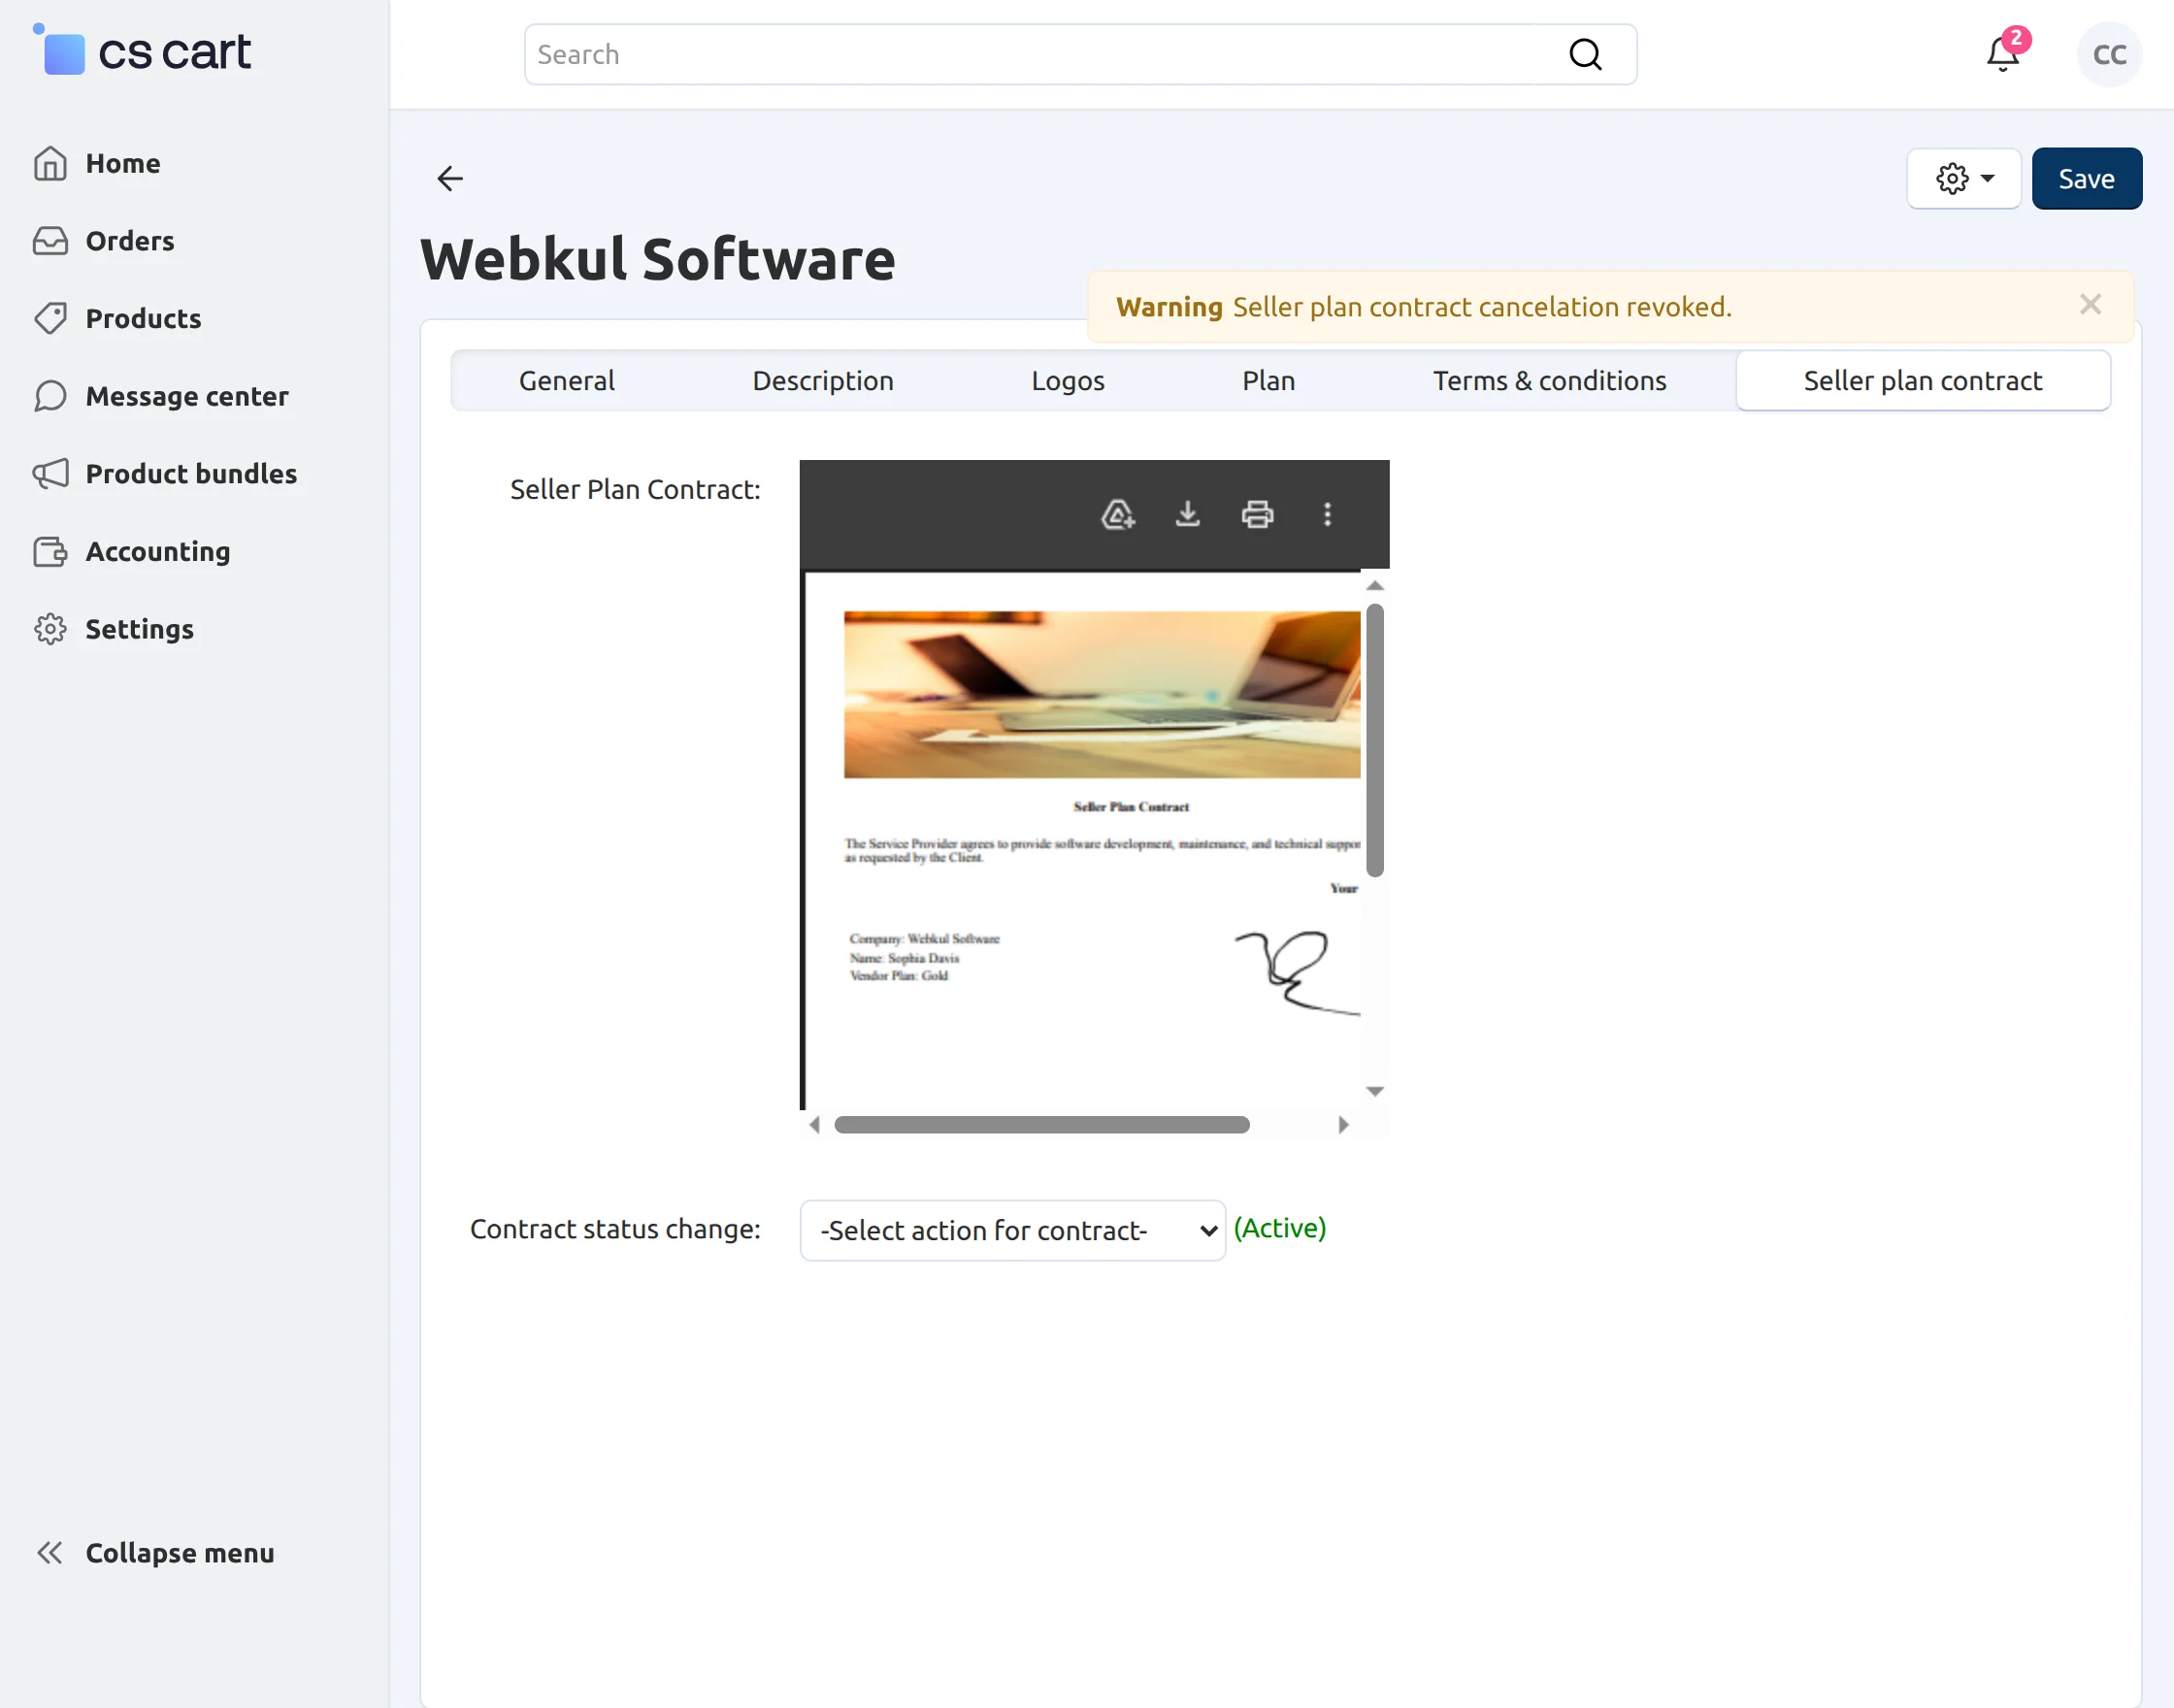Add contract PDF to Drive
This screenshot has height=1708, width=2174.
[1117, 514]
